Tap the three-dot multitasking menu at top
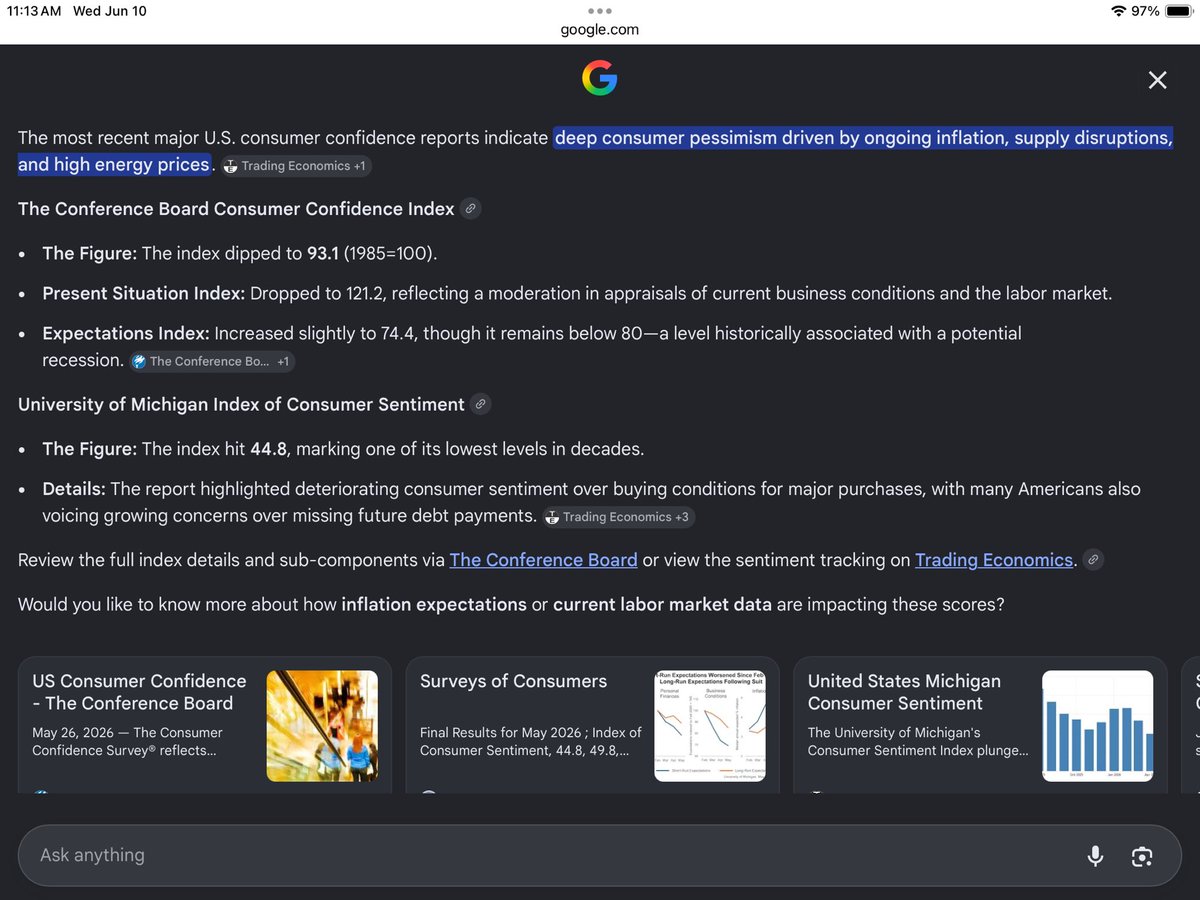Screen dimensions: 1200x900 point(600,11)
